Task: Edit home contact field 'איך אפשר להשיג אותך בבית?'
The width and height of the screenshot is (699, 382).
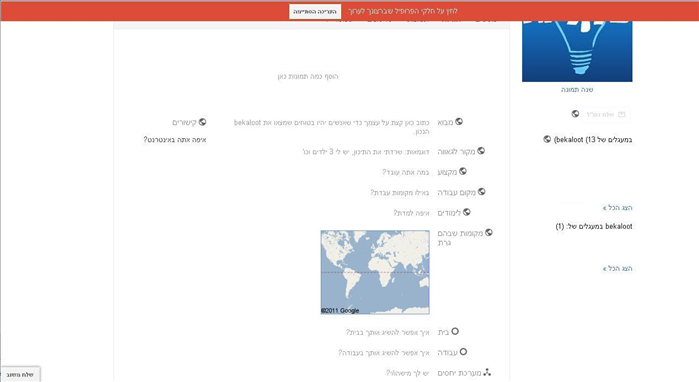Action: click(388, 332)
